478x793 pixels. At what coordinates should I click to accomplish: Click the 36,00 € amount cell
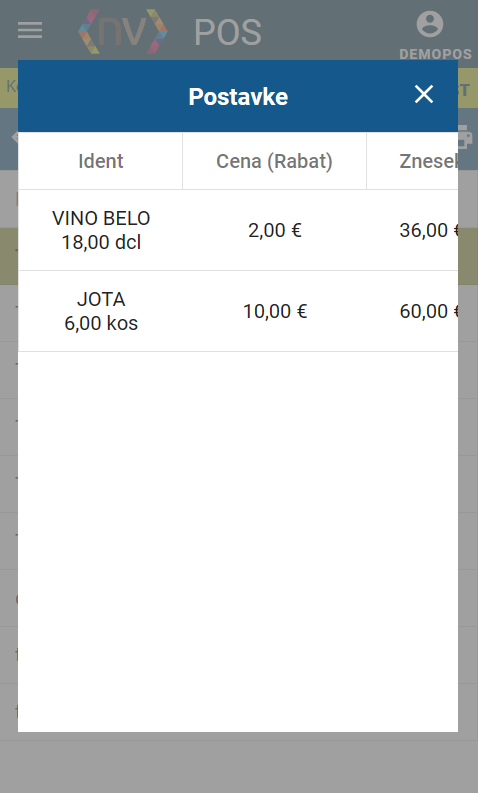click(412, 231)
